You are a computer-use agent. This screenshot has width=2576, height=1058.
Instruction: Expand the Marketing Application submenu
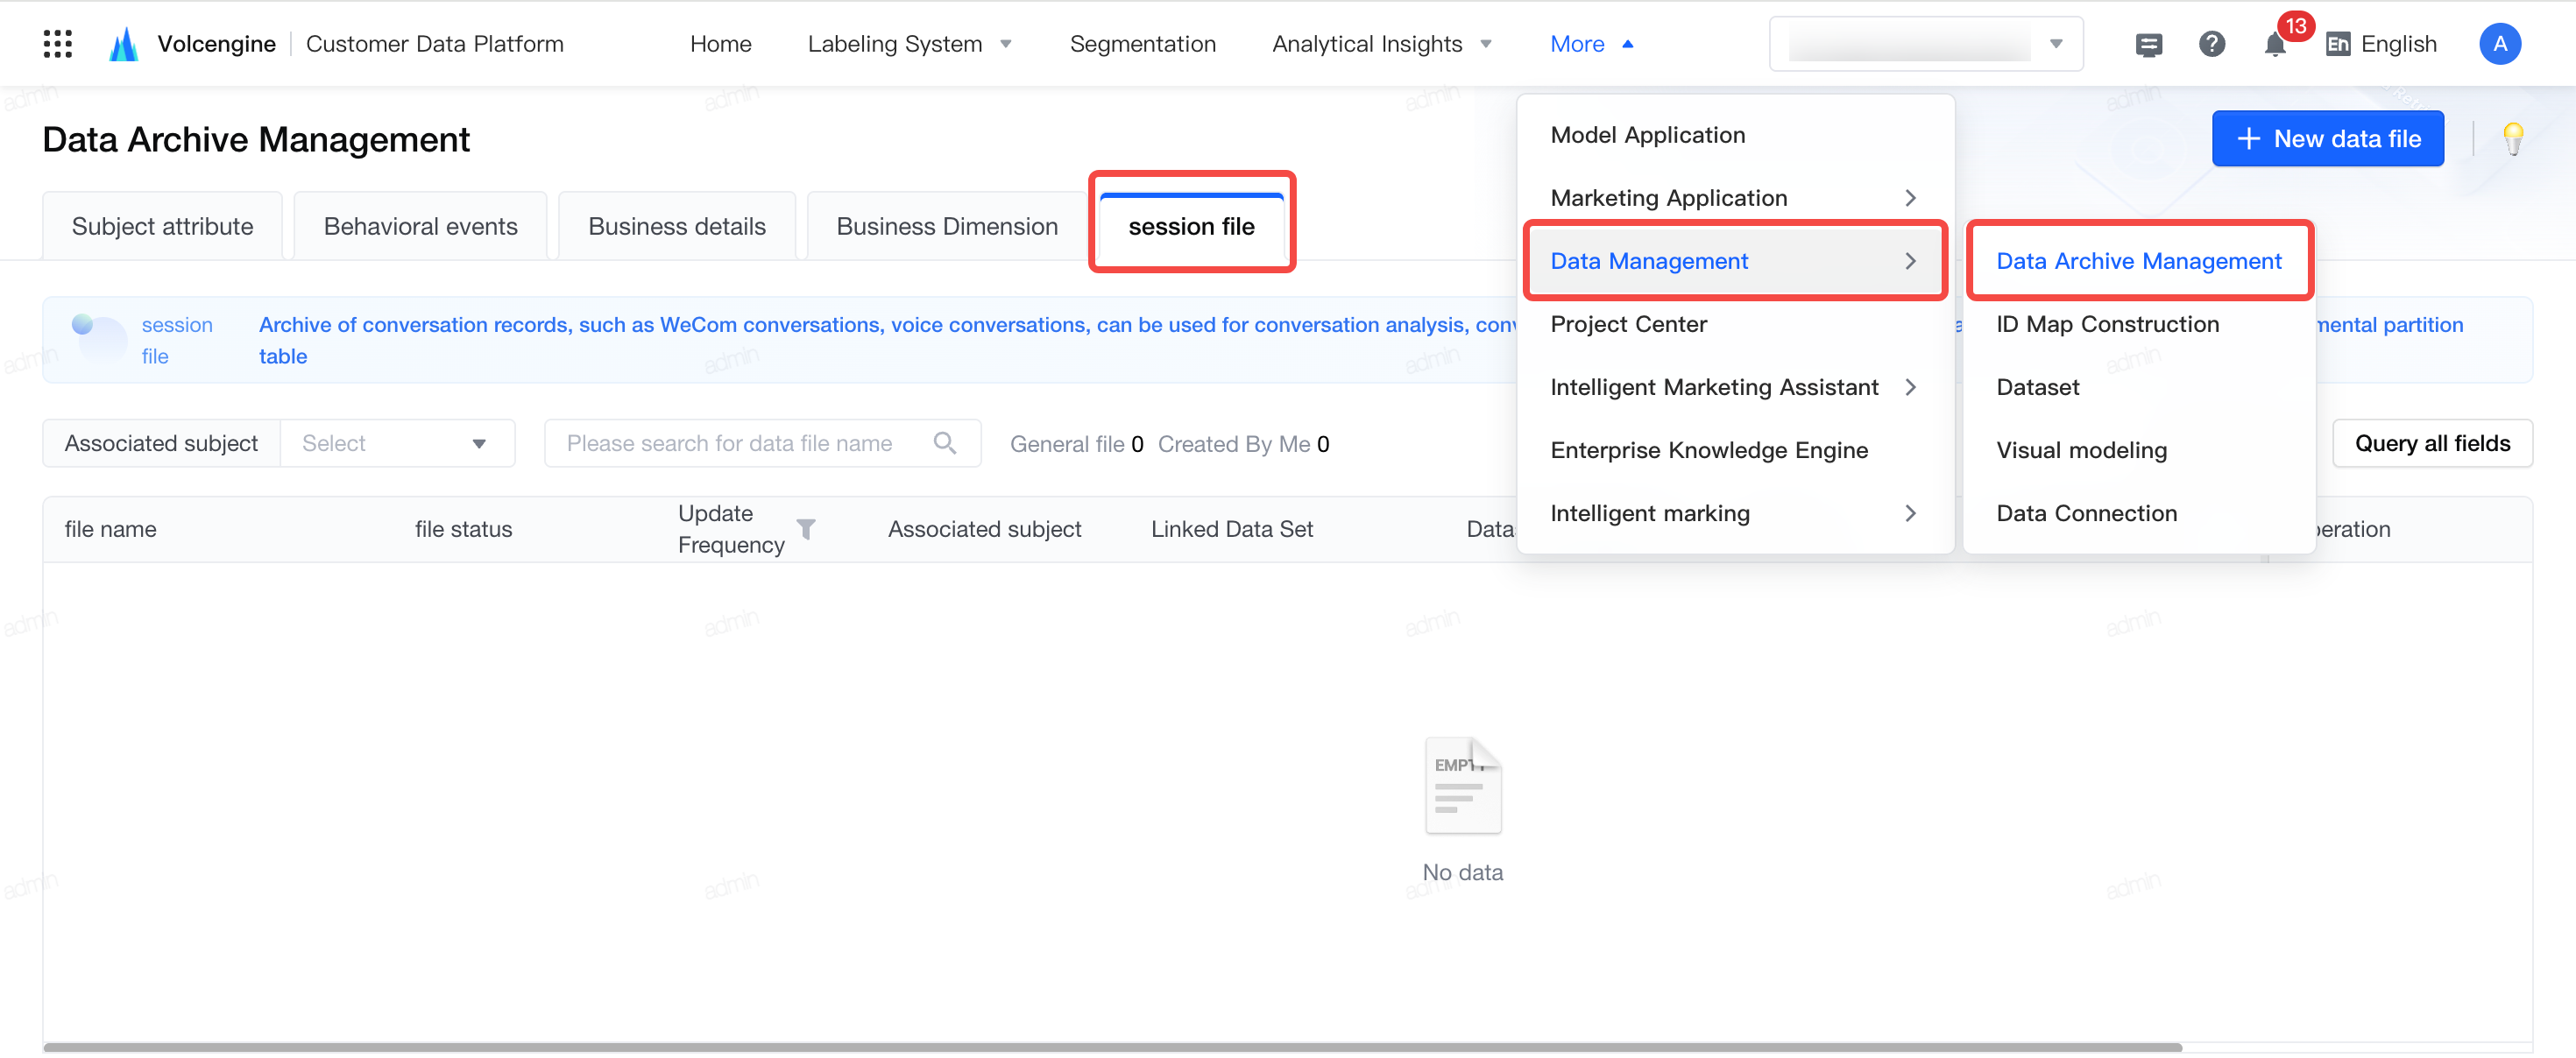click(x=1734, y=198)
